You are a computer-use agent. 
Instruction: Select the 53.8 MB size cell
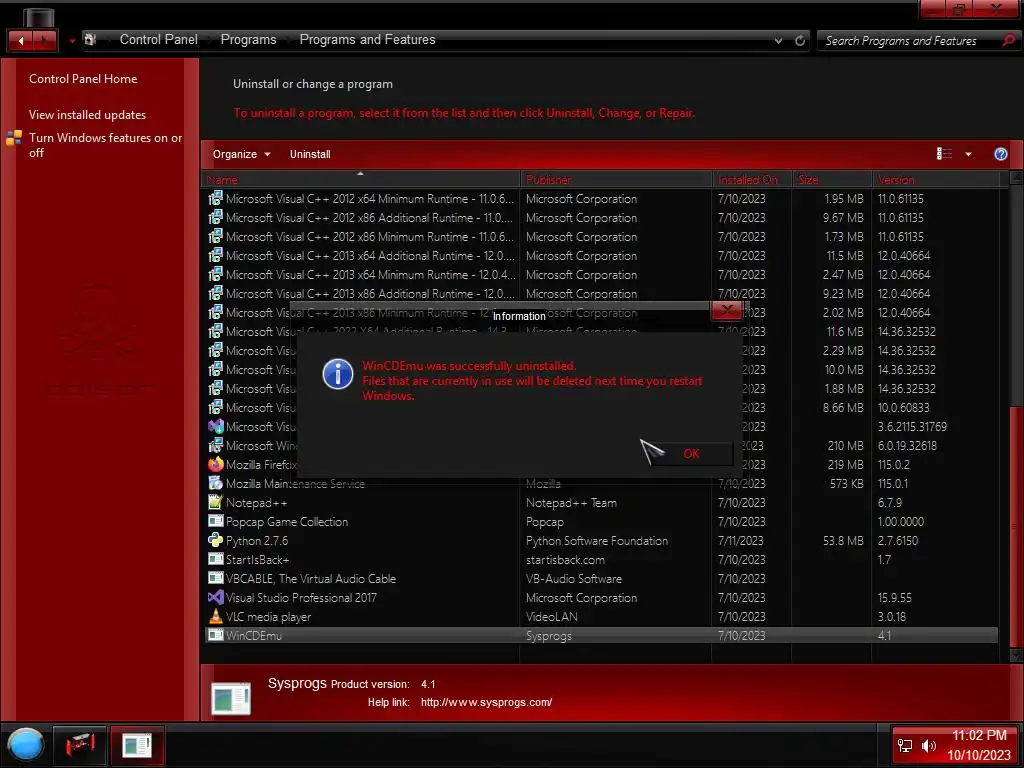843,541
